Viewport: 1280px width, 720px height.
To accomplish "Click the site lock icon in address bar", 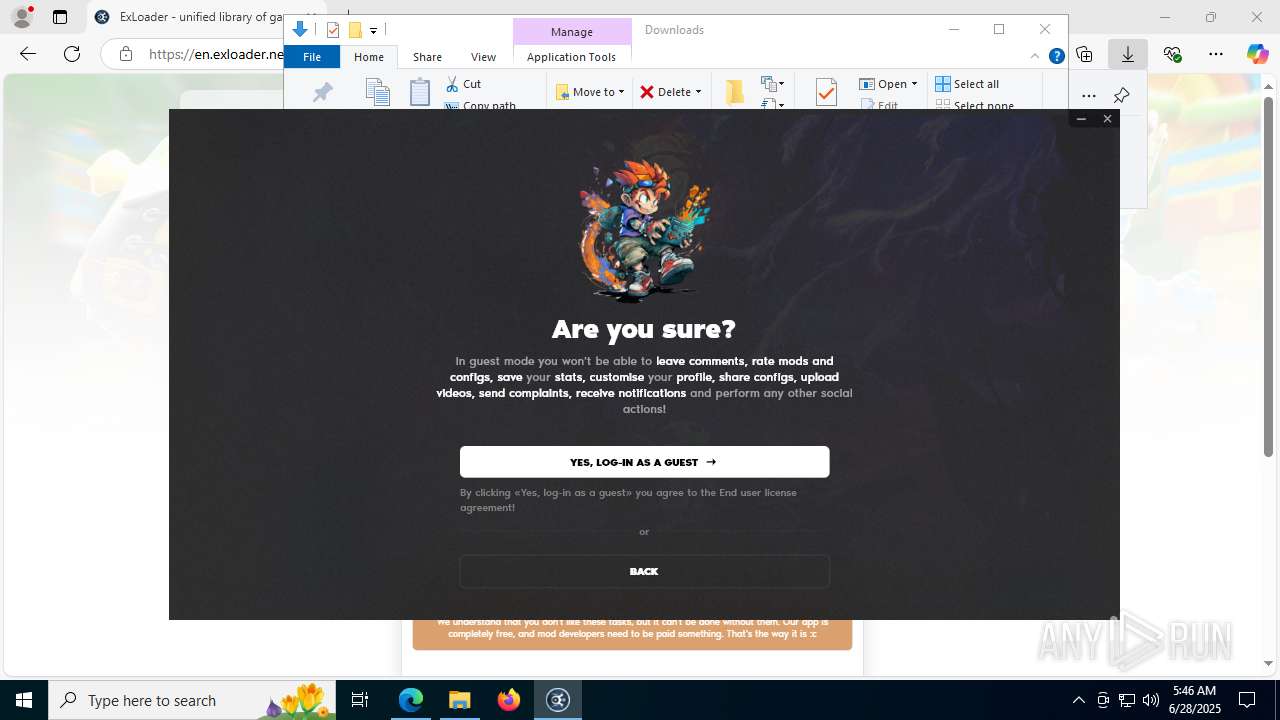I will click(x=126, y=54).
